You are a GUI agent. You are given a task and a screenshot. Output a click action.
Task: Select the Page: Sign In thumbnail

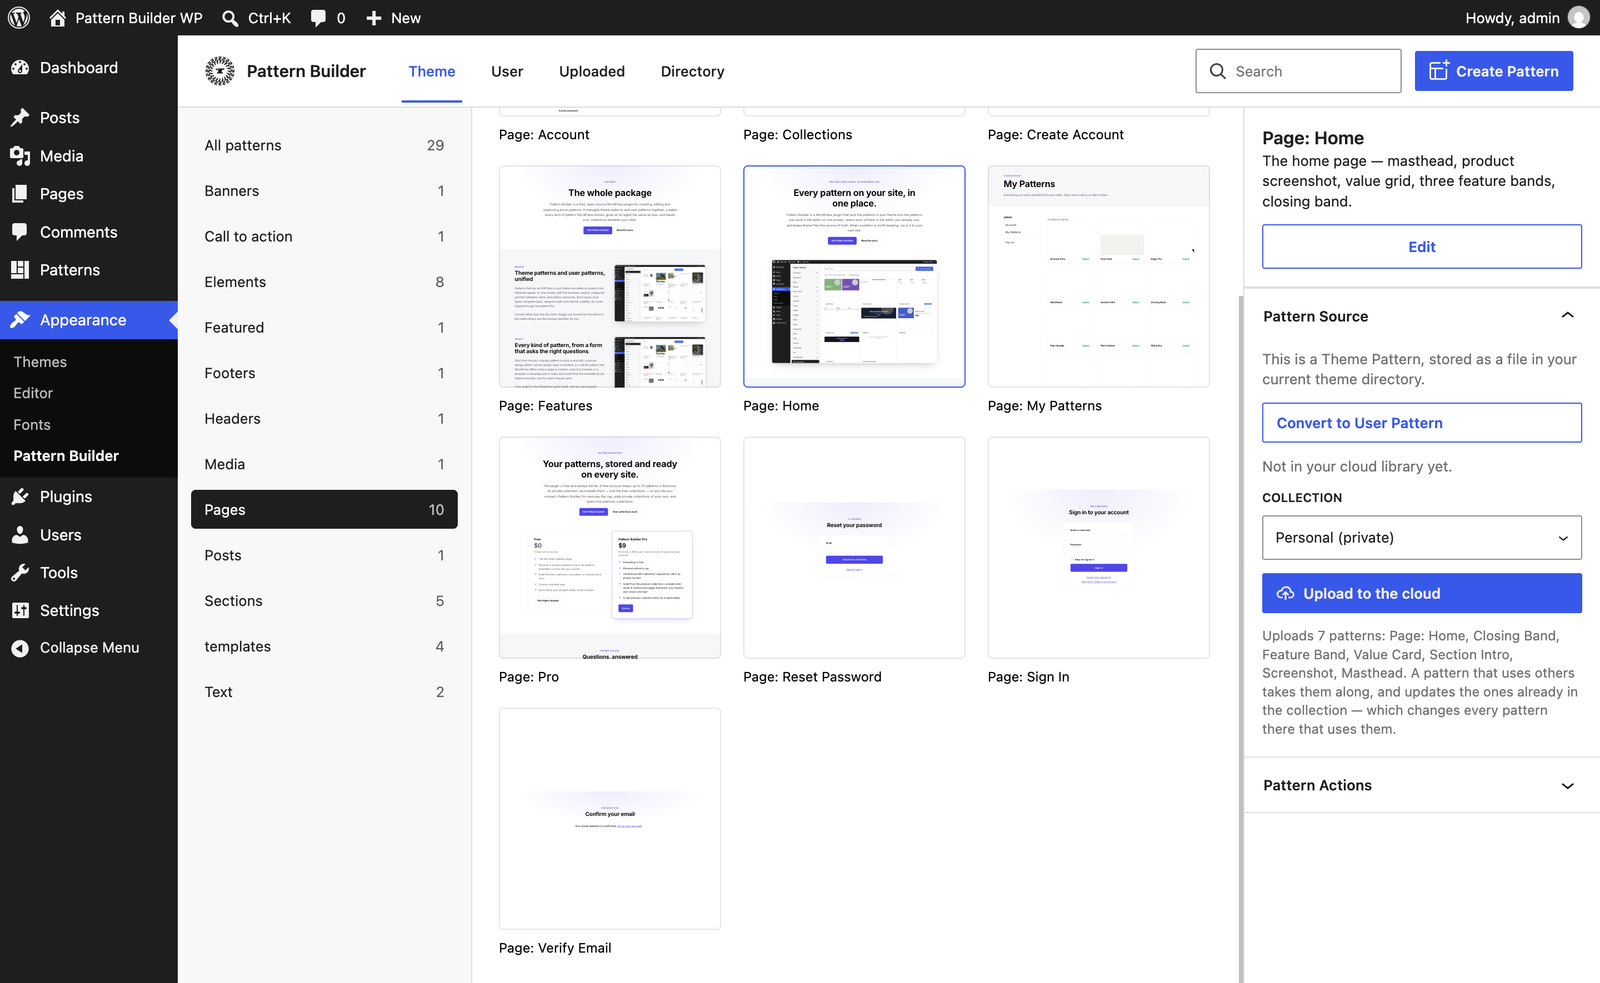point(1098,548)
